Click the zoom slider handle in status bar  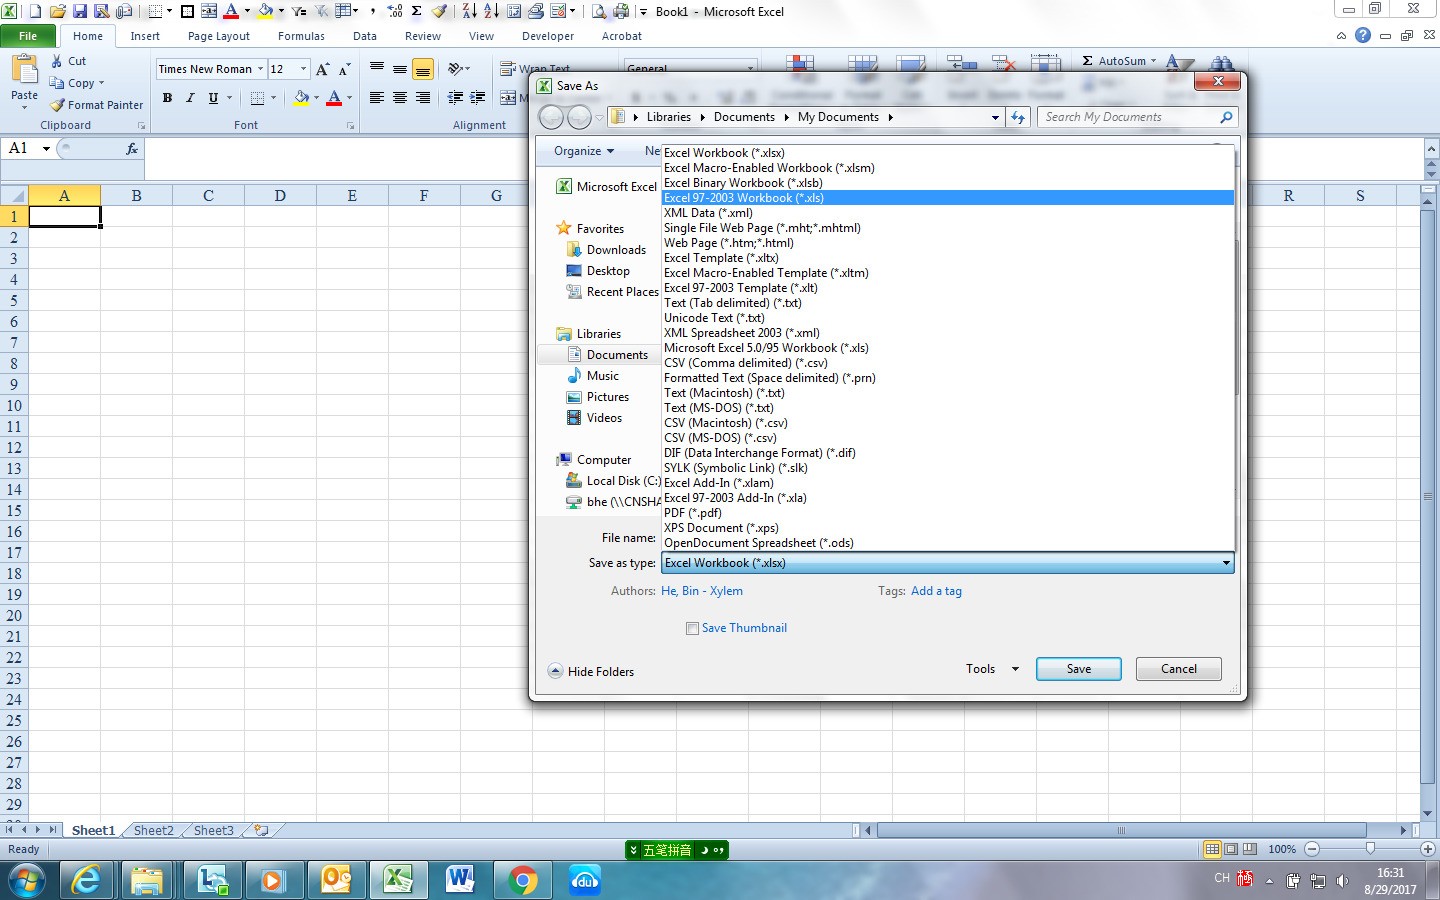point(1370,849)
